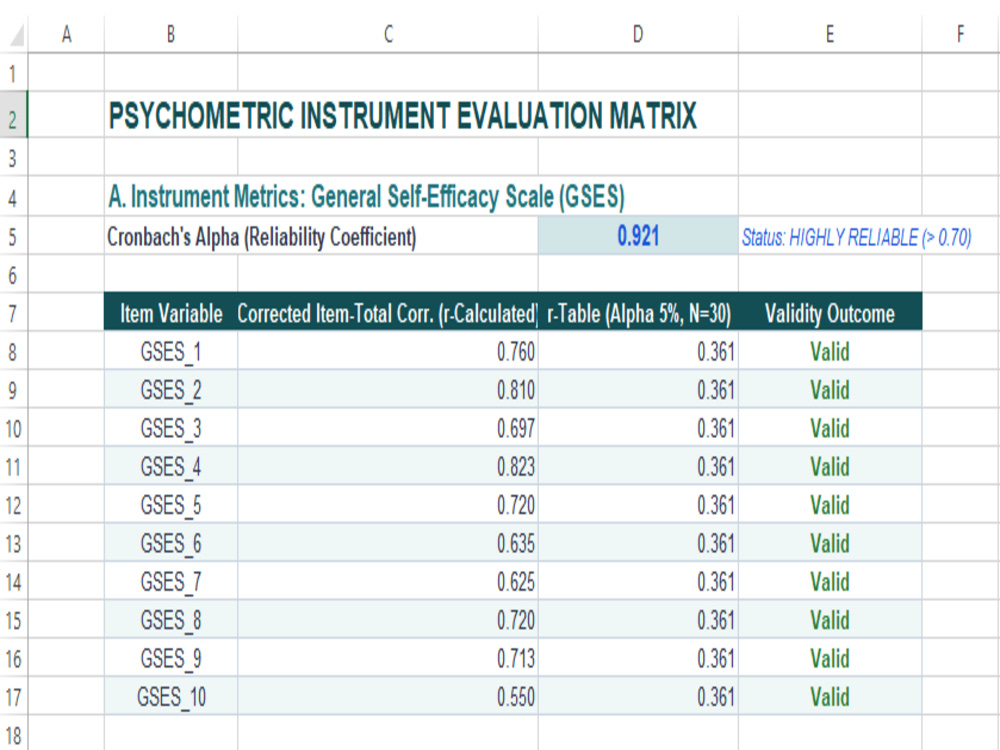Click the 0.635 value for GSES_6

coord(388,543)
